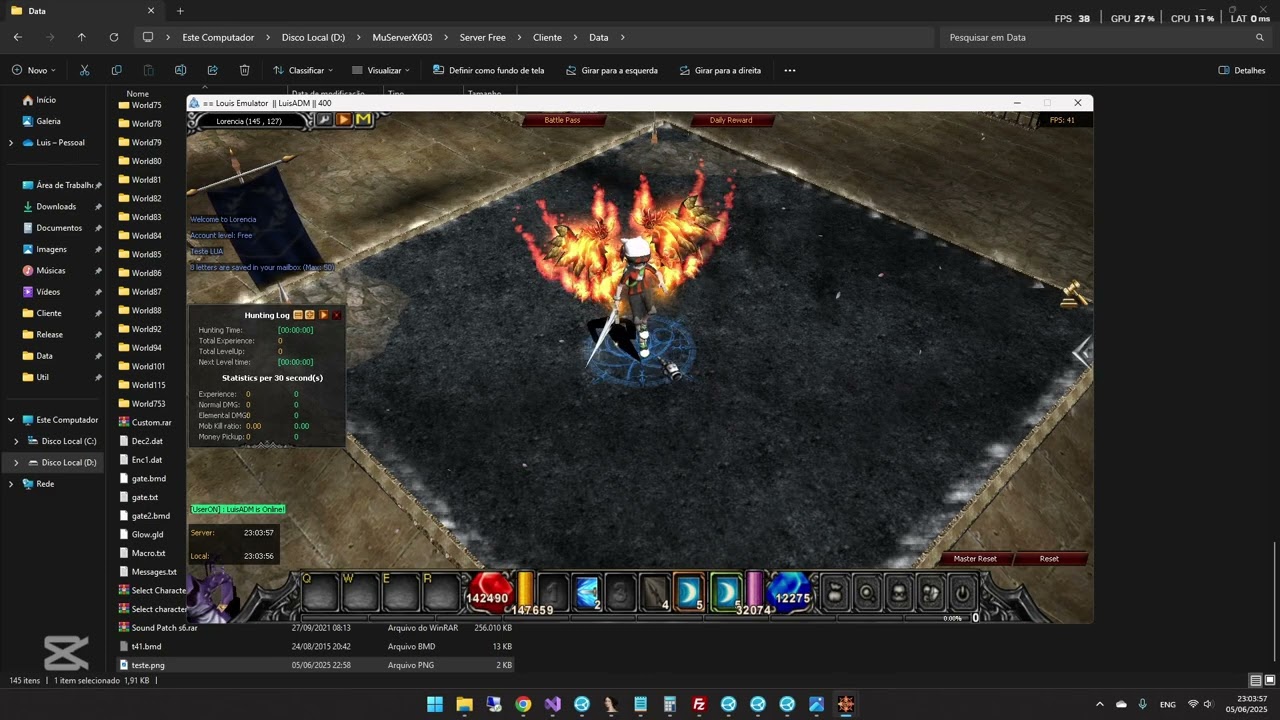The image size is (1280, 720).
Task: Close the Hunting Log panel
Action: click(337, 315)
